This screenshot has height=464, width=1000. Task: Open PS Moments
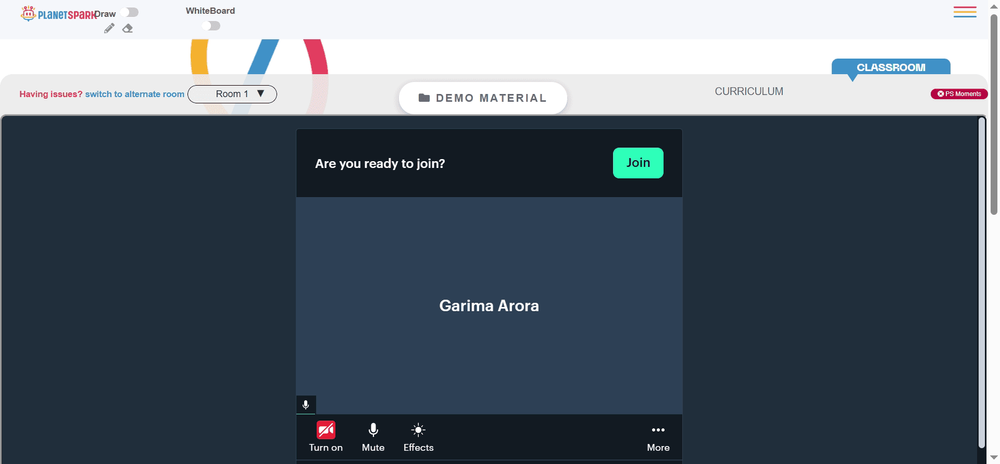pos(959,94)
